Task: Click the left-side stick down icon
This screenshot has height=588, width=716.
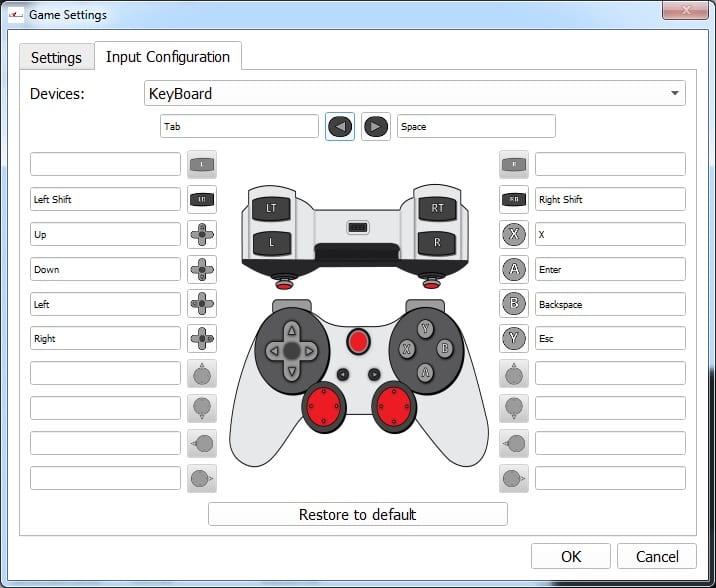Action: tap(202, 408)
